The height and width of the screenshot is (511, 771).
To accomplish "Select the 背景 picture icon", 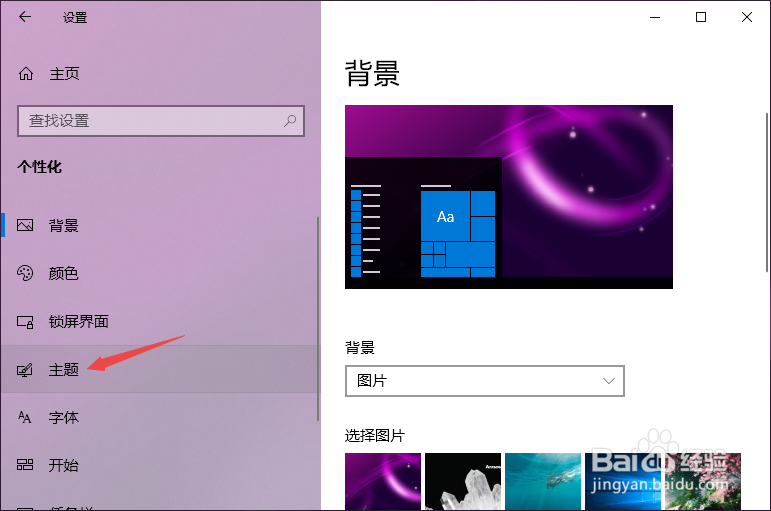I will 25,225.
